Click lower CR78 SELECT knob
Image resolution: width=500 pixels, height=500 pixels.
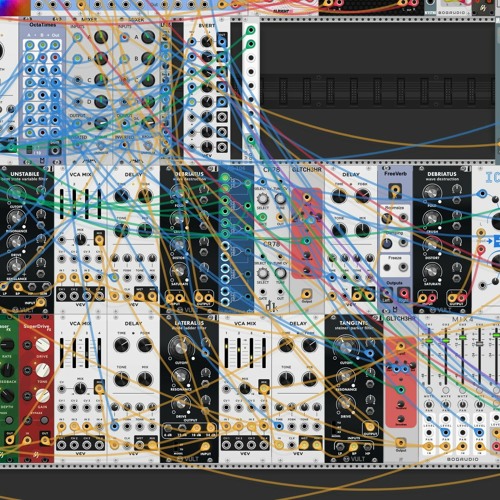pyautogui.click(x=263, y=273)
